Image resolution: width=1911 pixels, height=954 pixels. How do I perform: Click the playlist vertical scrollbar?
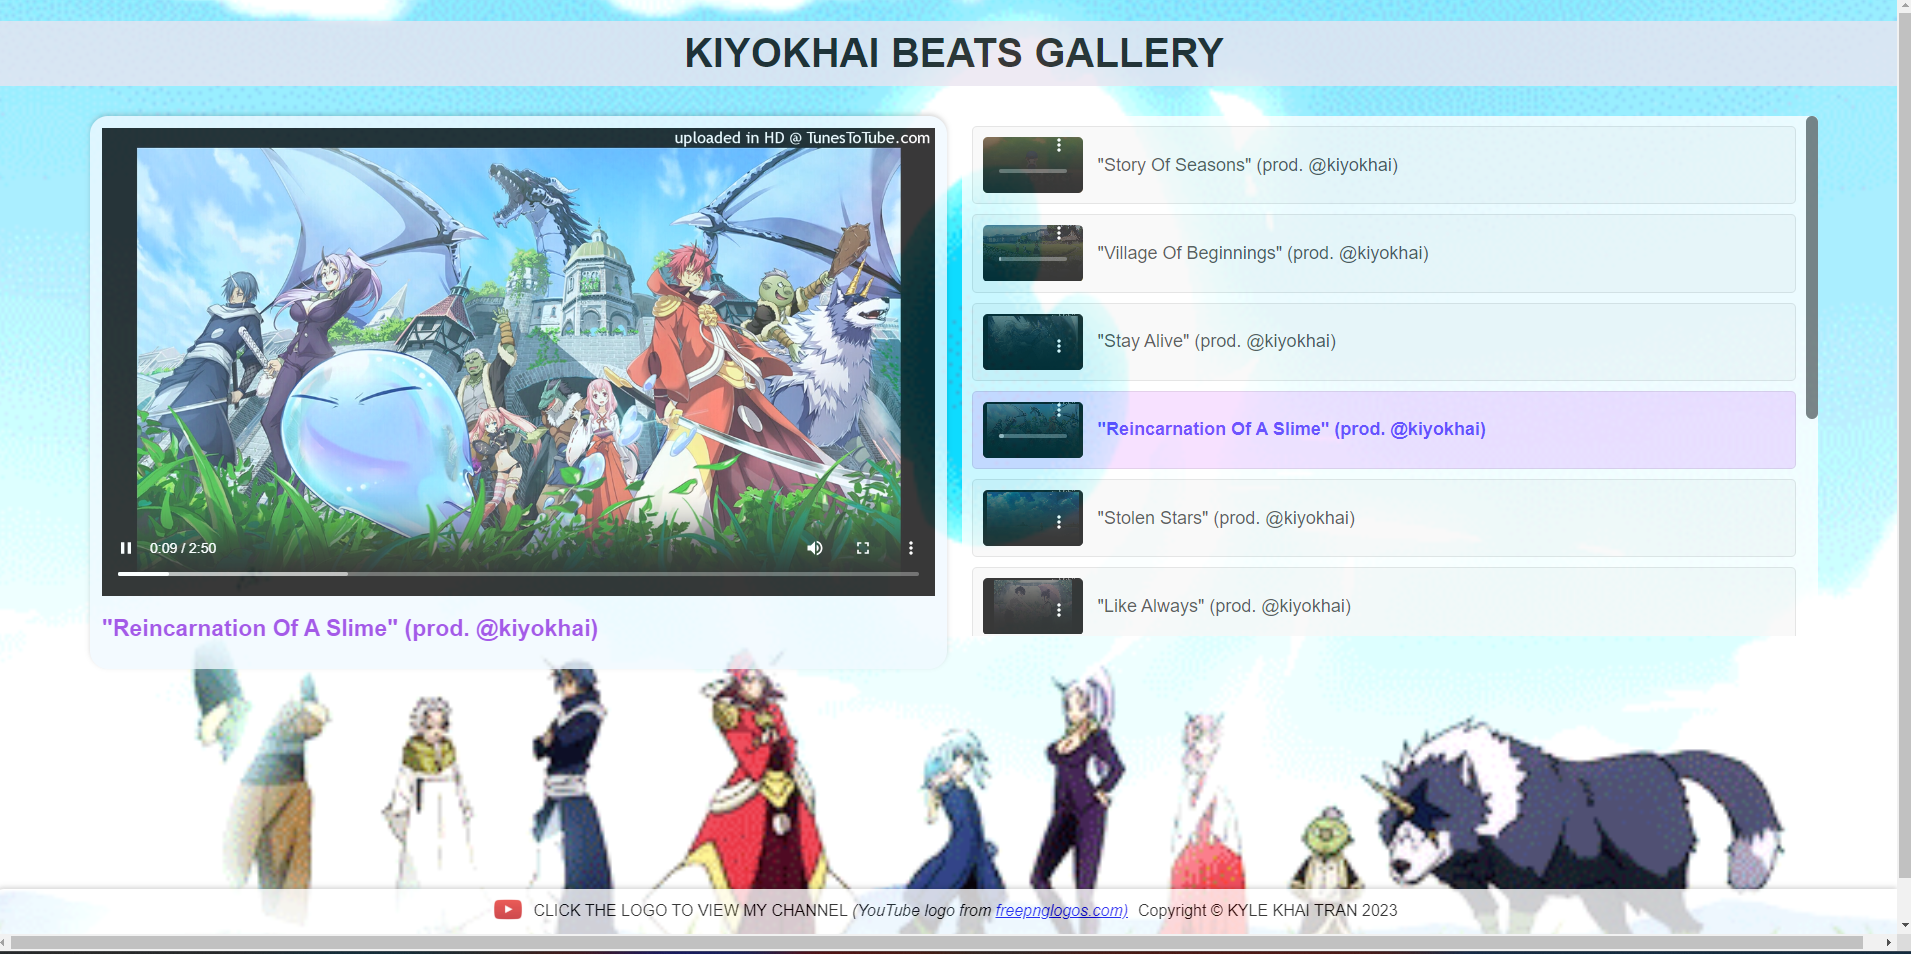click(x=1811, y=268)
